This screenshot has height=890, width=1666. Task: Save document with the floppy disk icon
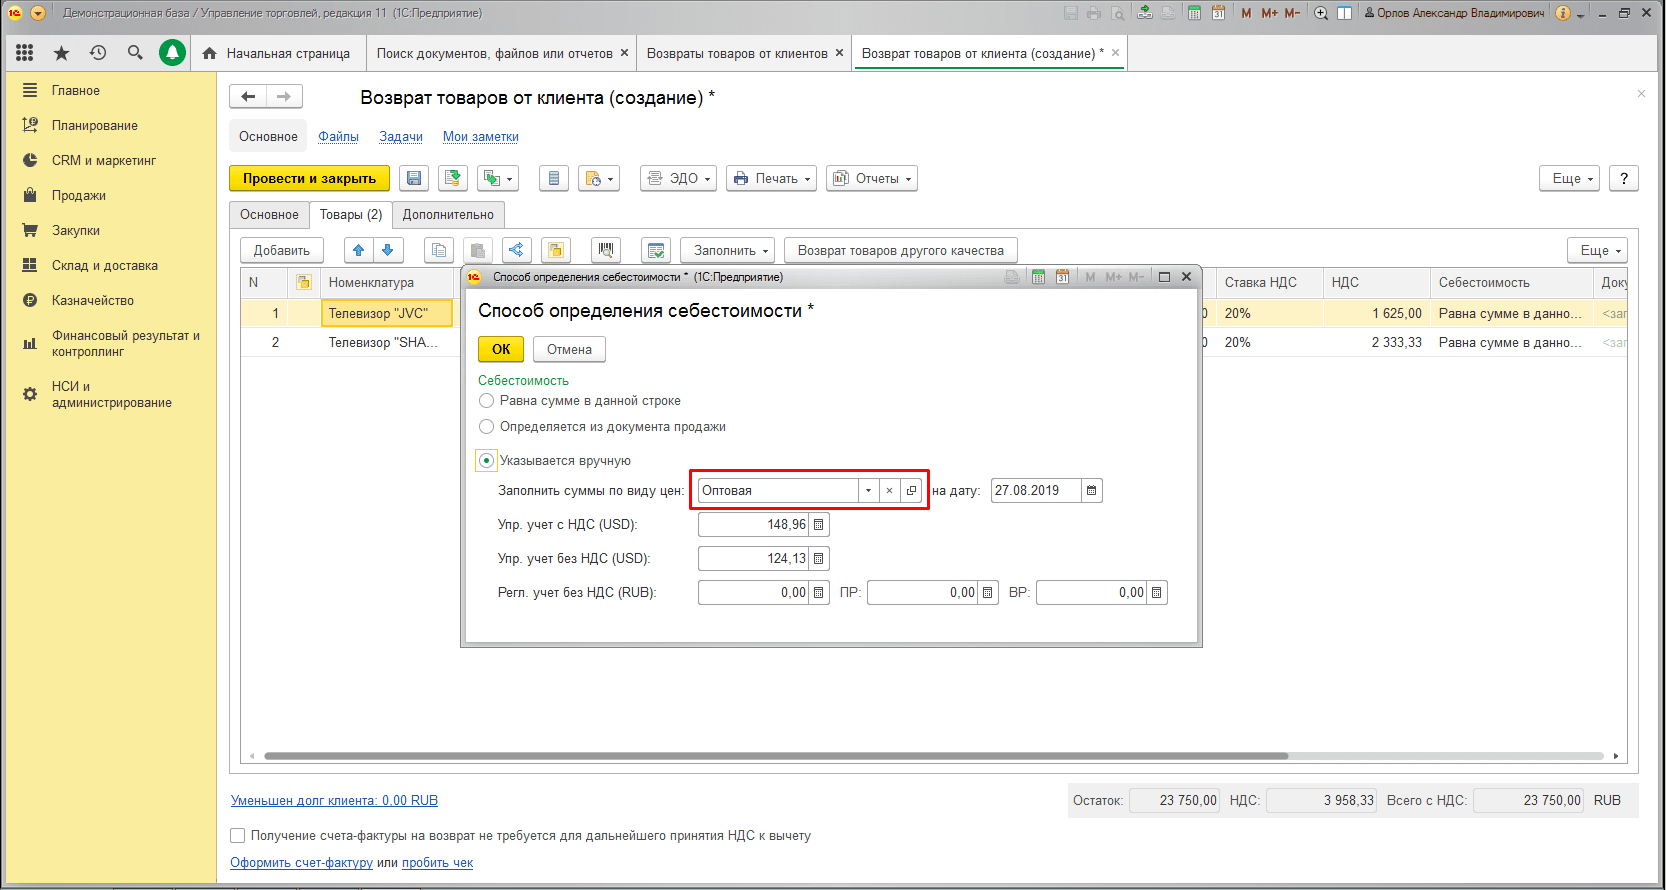pyautogui.click(x=414, y=178)
